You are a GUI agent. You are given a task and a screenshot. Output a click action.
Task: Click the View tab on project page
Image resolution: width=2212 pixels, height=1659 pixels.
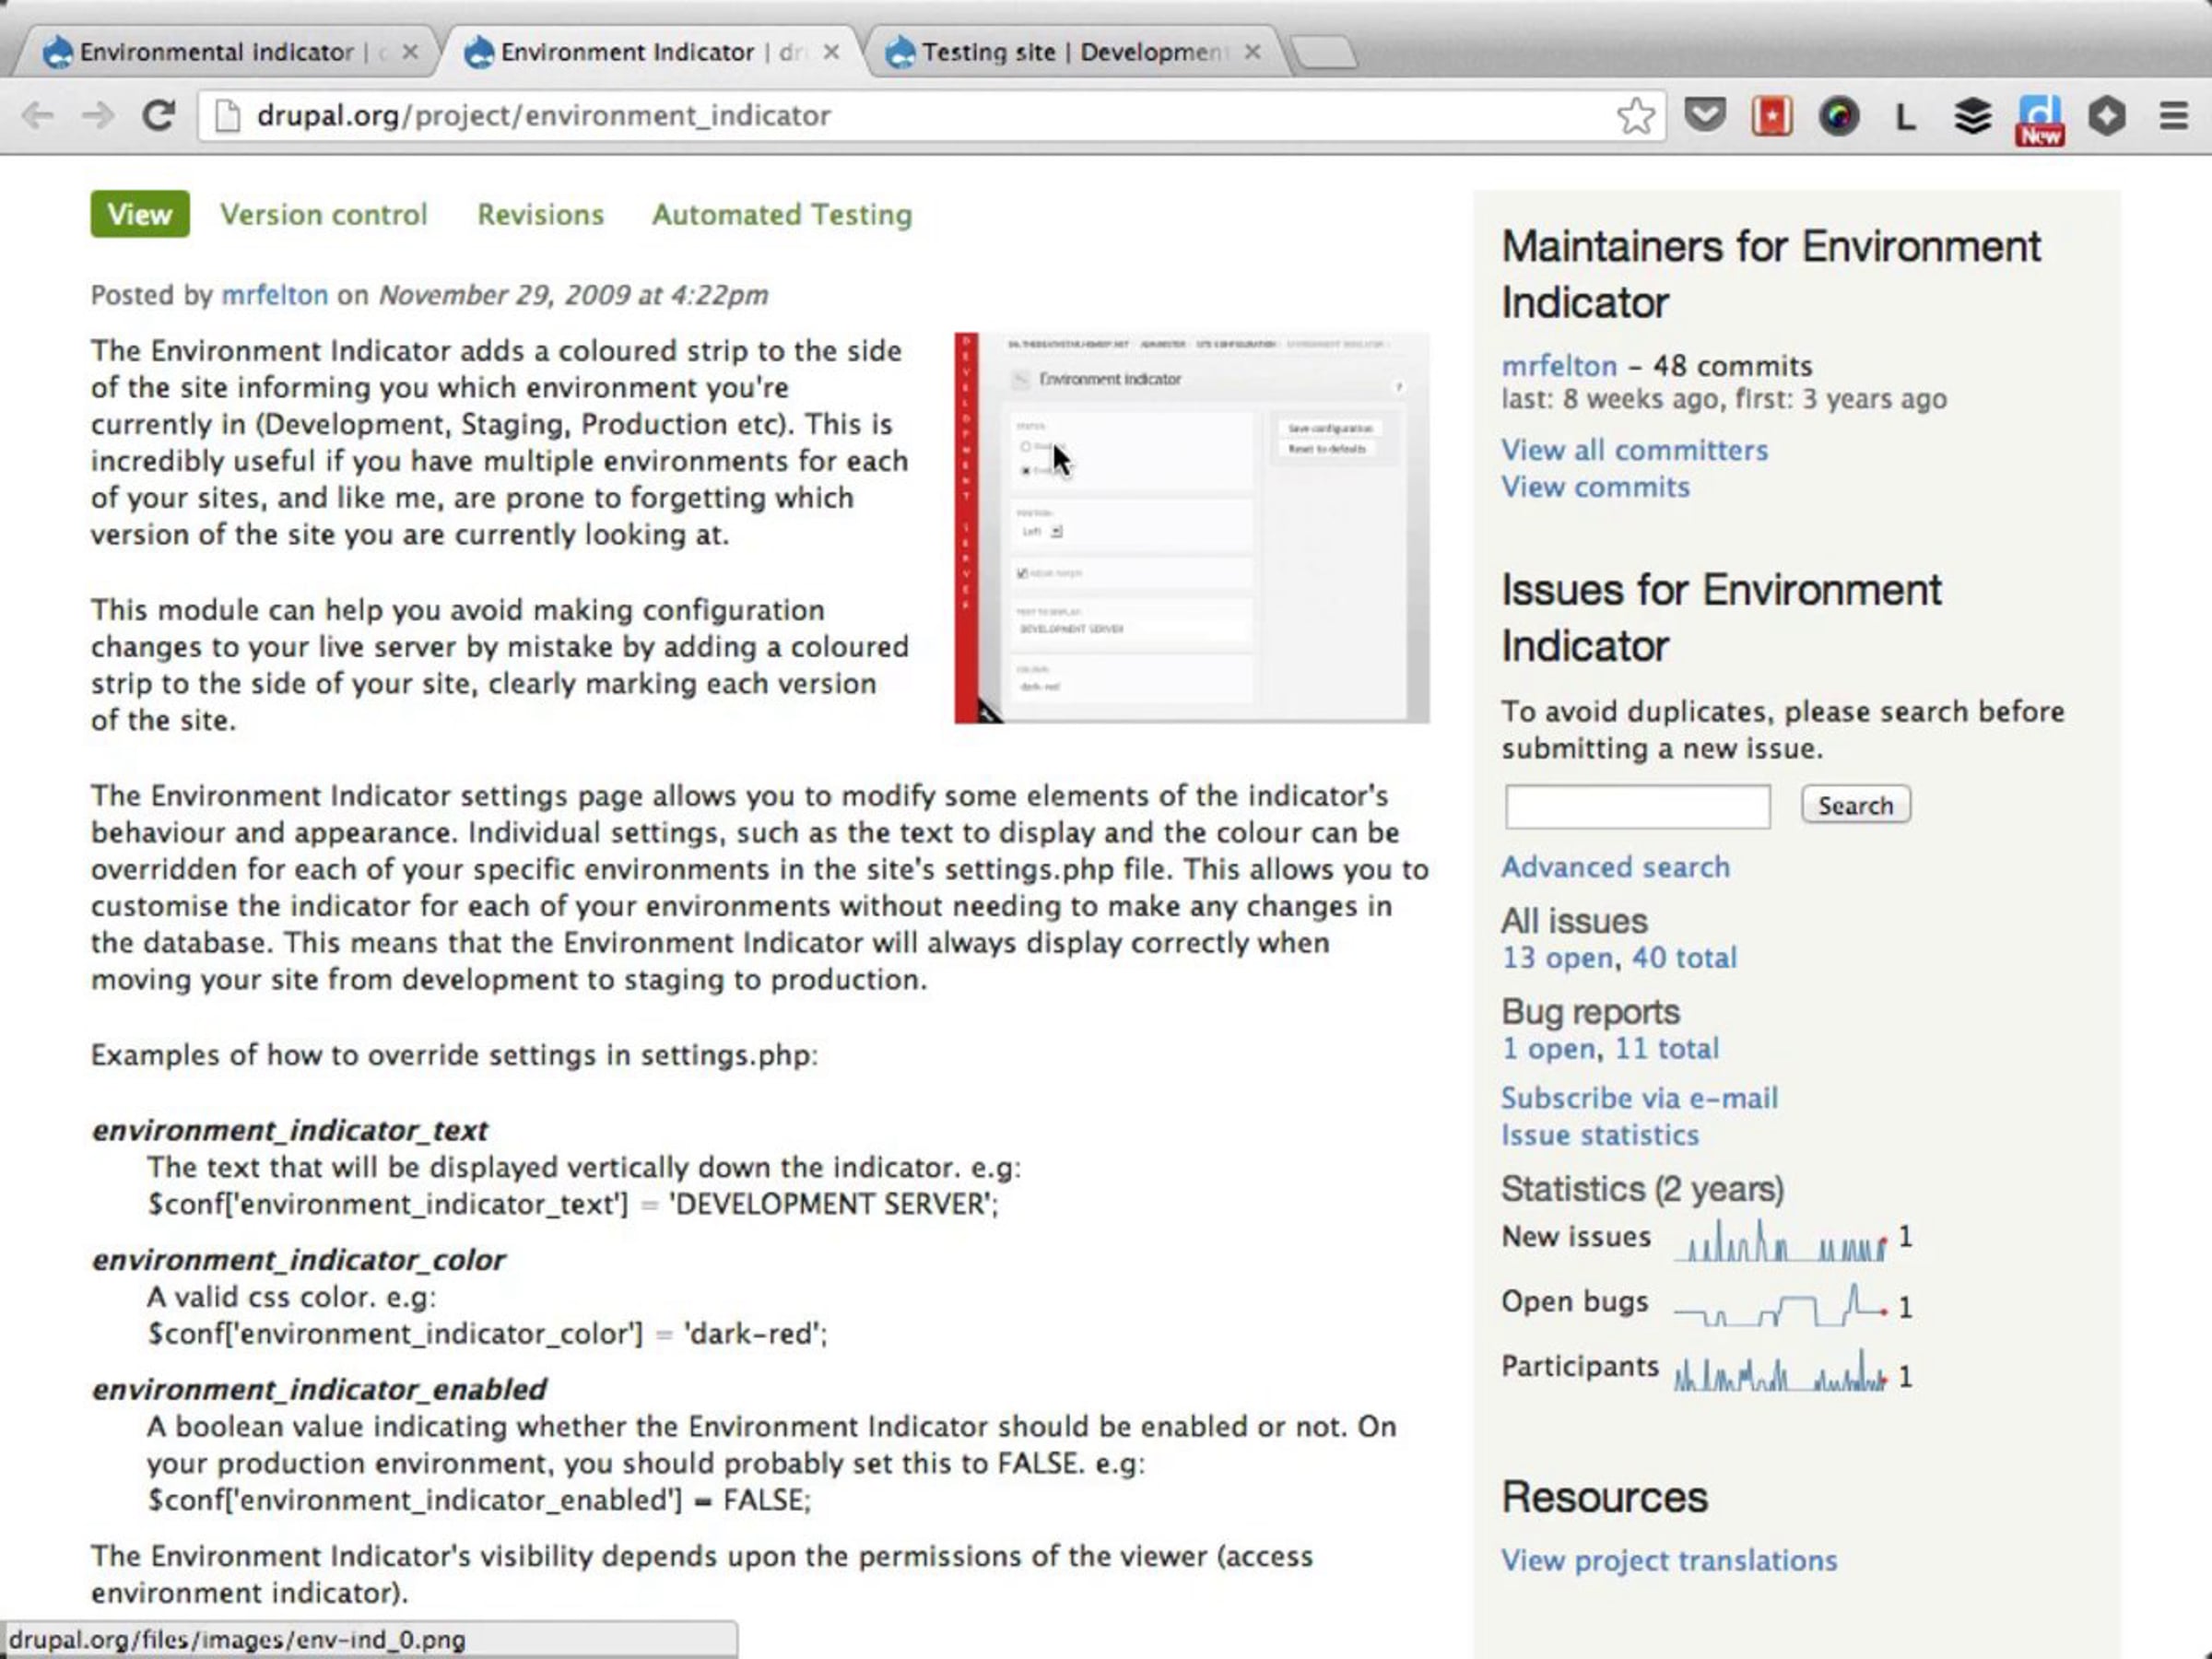click(140, 214)
